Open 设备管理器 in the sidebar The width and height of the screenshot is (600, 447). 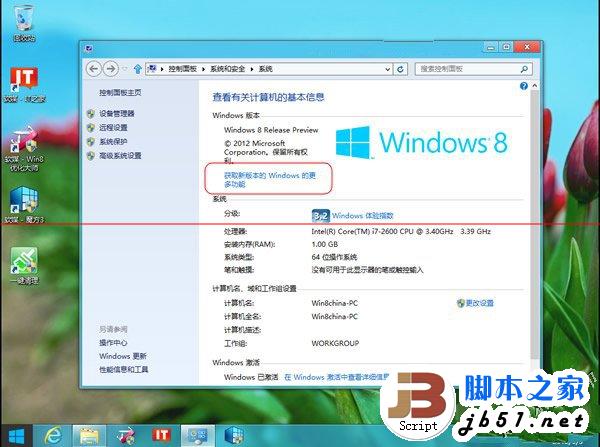[x=117, y=114]
